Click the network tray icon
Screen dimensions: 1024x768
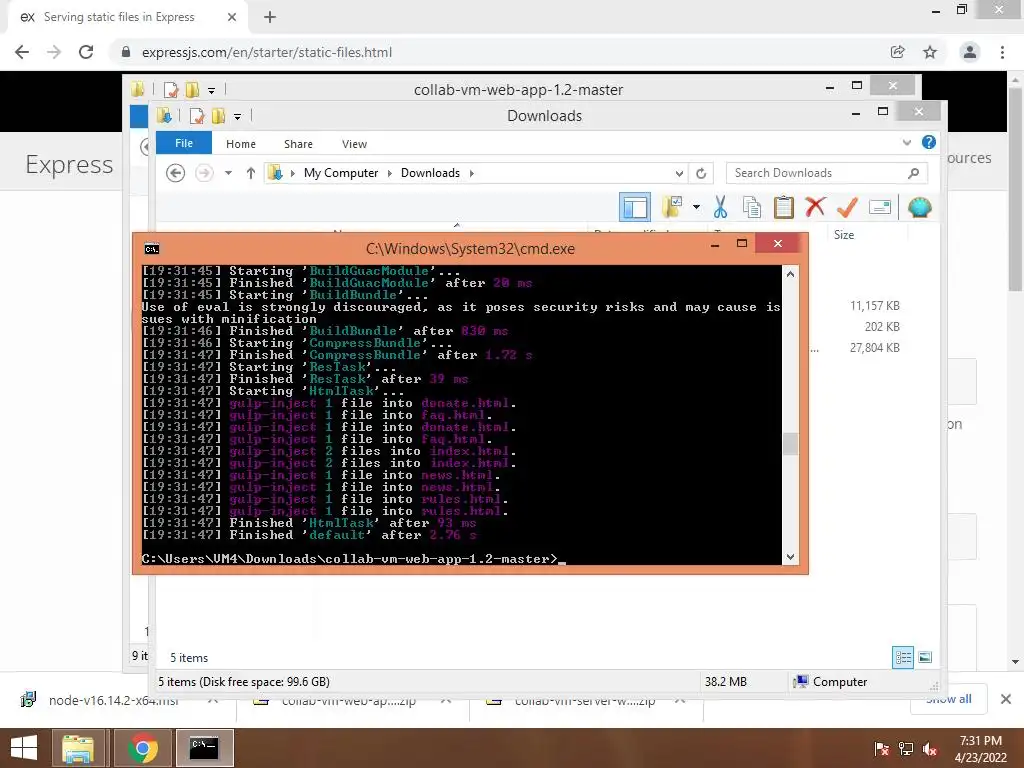(906, 749)
